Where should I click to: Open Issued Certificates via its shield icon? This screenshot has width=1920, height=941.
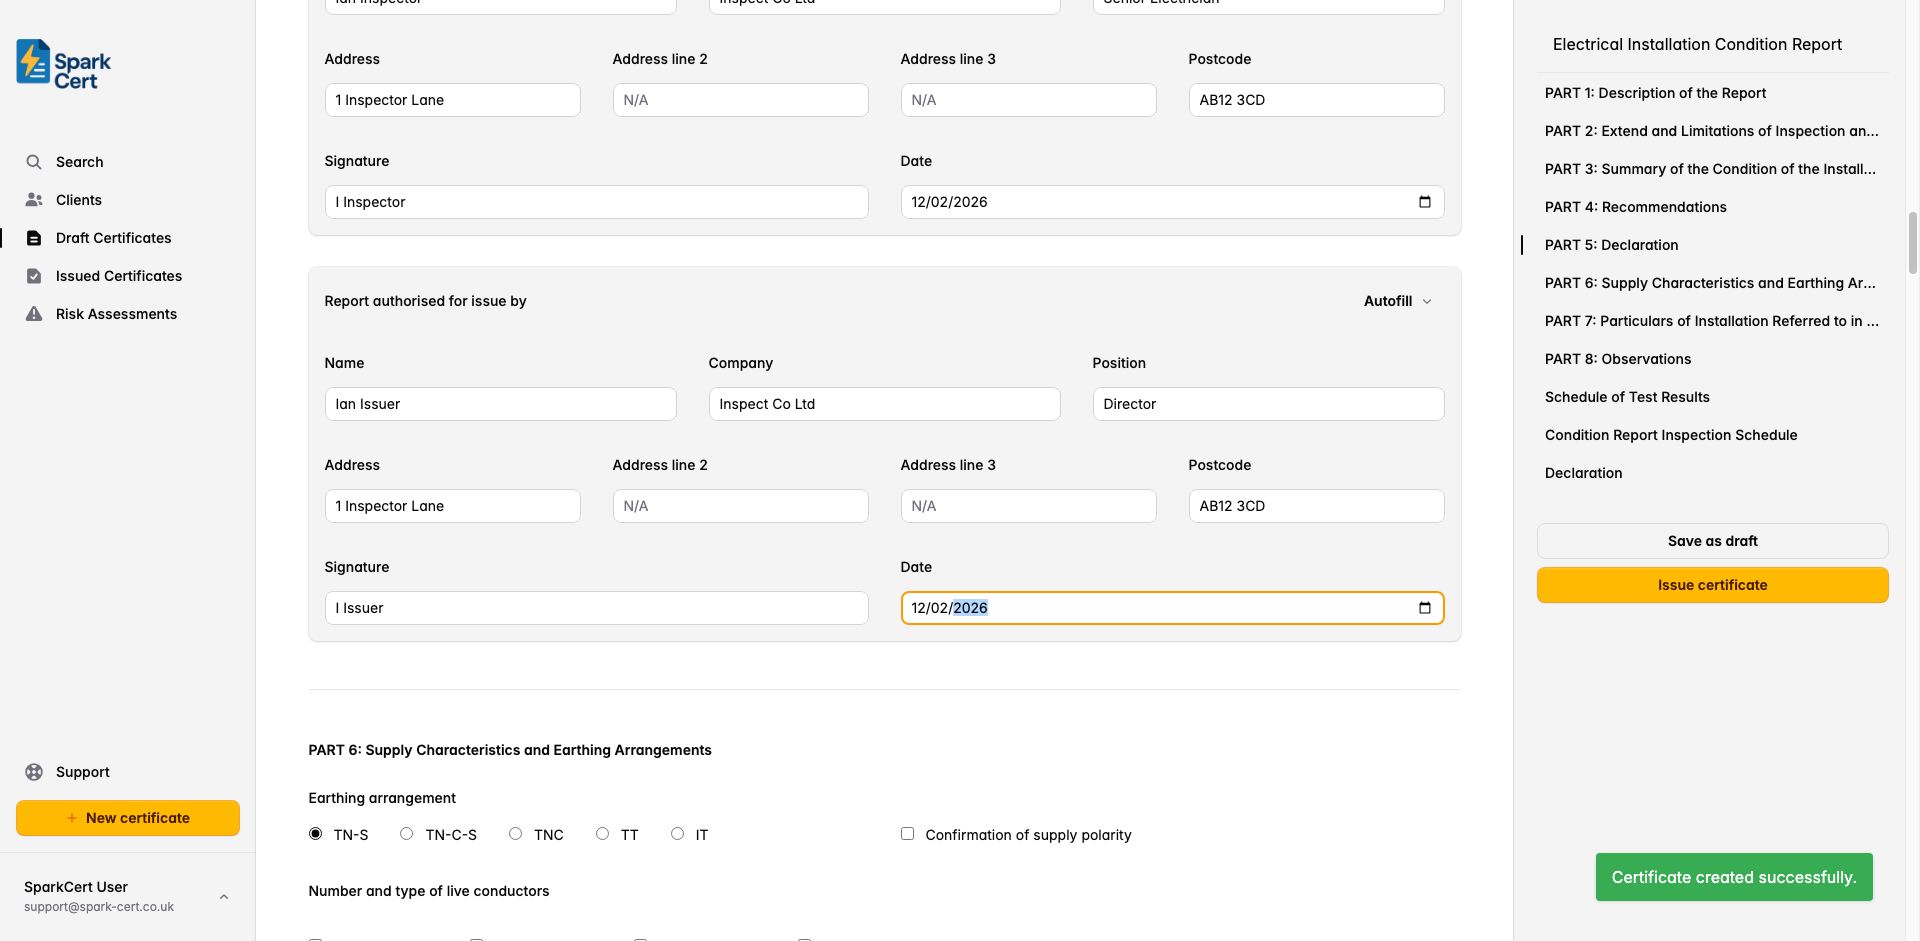click(x=33, y=275)
